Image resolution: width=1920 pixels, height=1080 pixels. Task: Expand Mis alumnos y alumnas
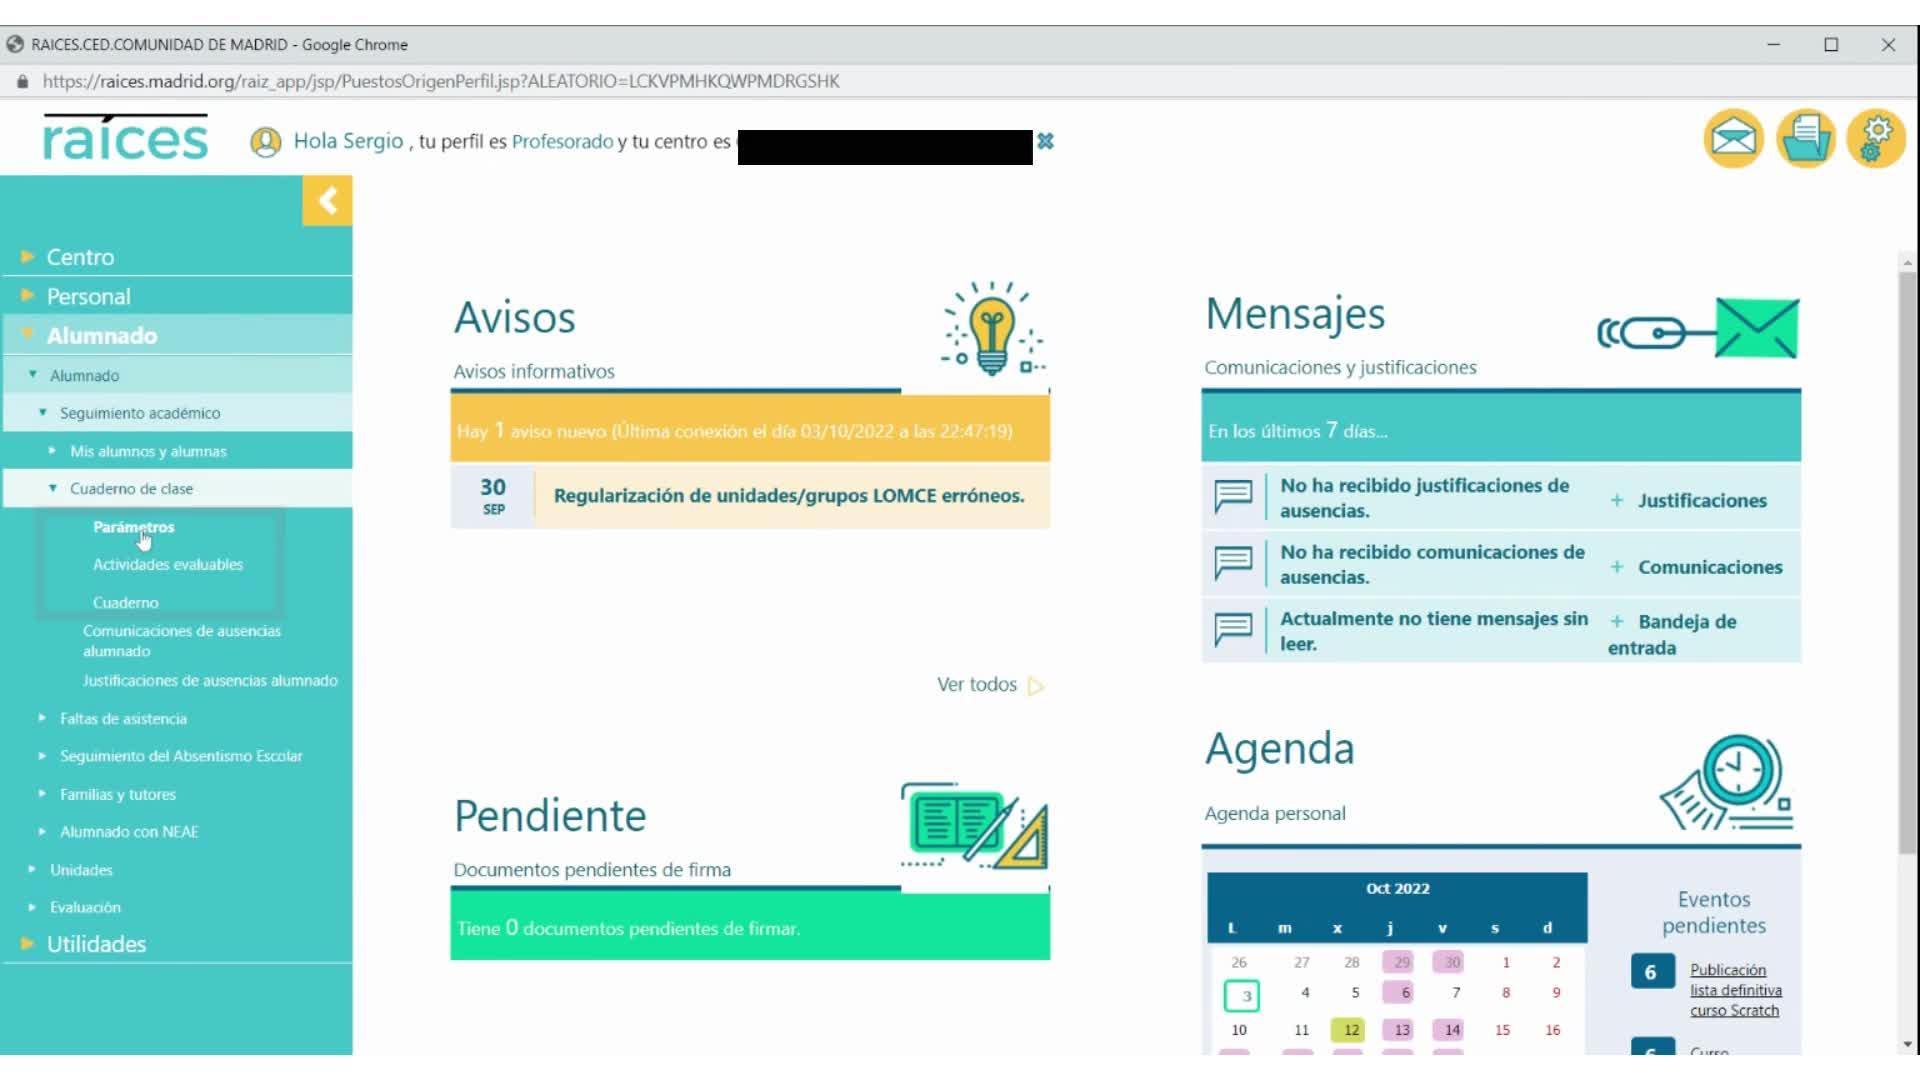(148, 452)
